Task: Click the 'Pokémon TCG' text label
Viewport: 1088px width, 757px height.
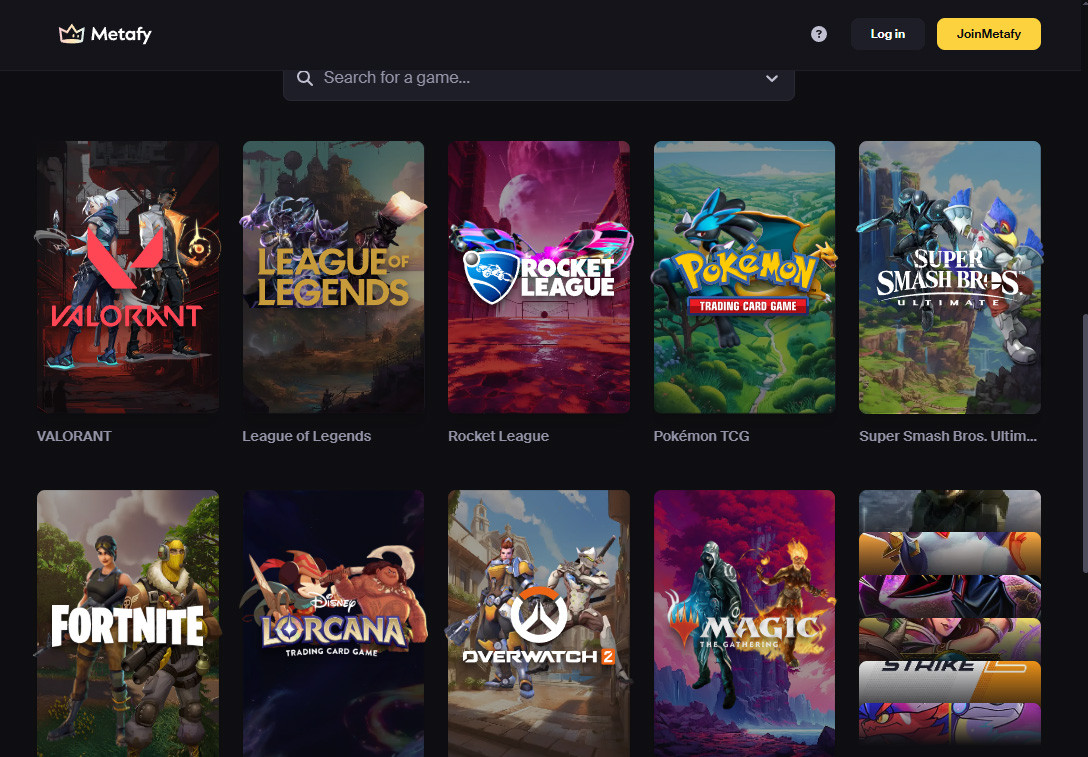Action: (701, 435)
